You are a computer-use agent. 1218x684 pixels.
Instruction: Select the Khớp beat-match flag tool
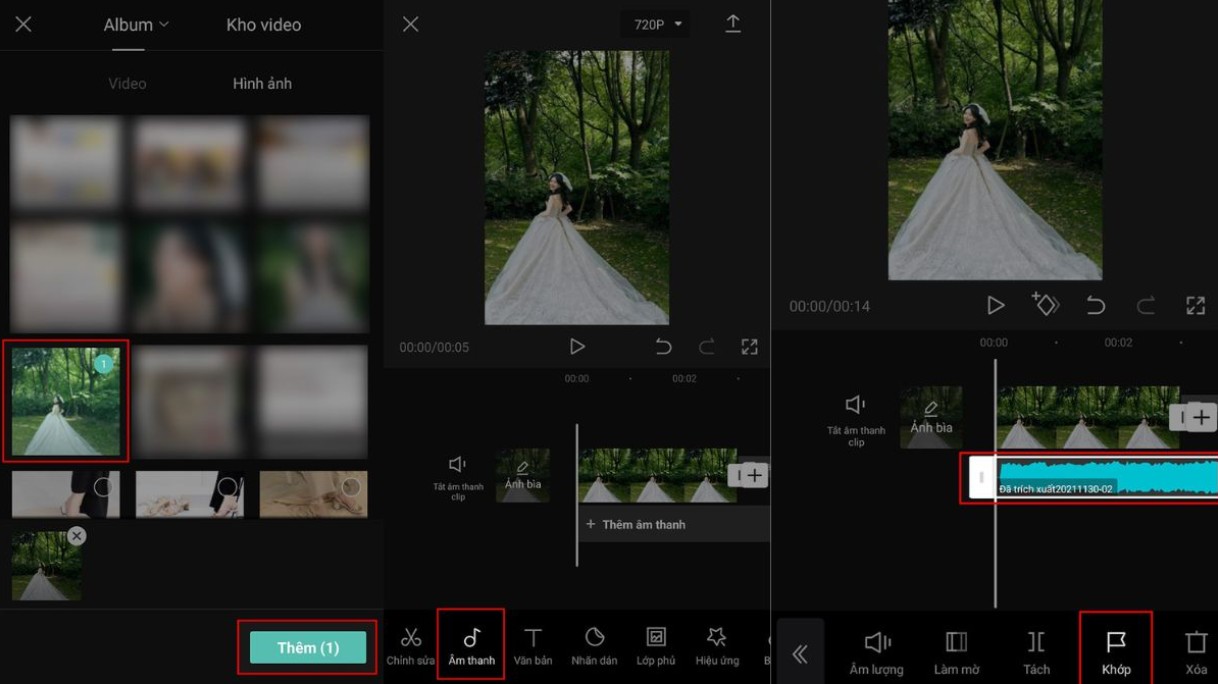pyautogui.click(x=1115, y=650)
